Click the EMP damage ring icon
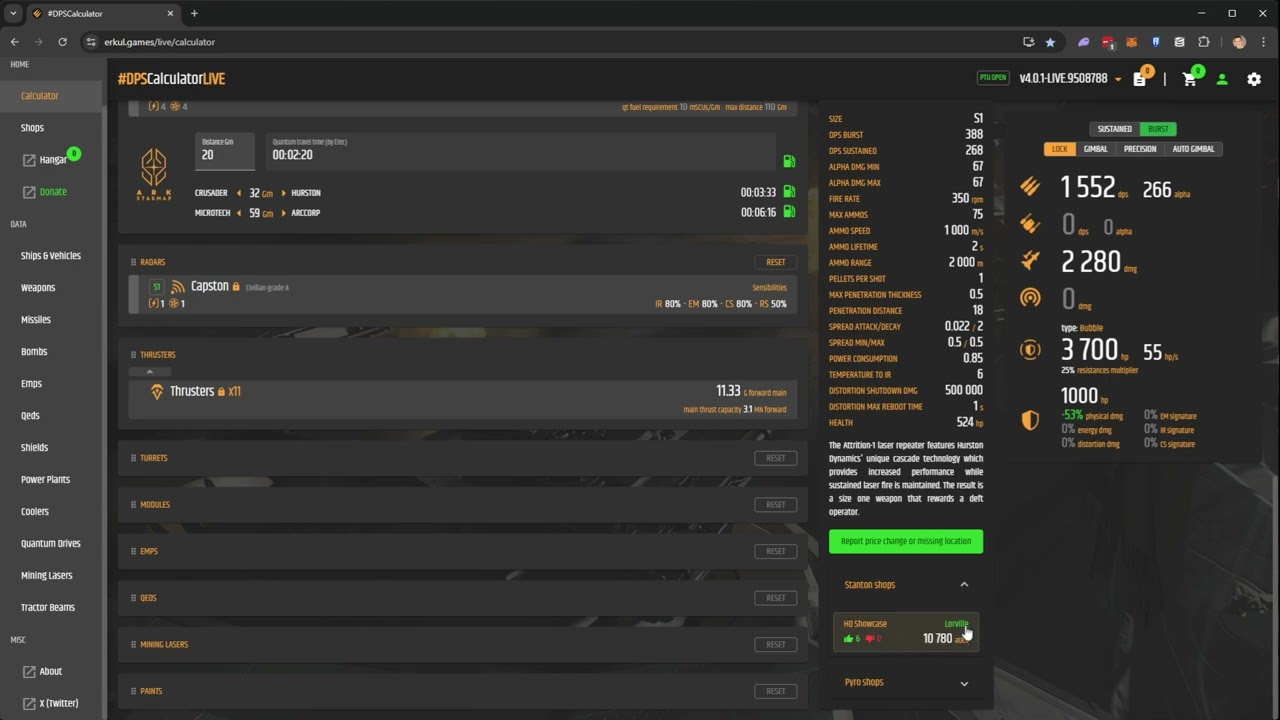This screenshot has width=1280, height=720. pyautogui.click(x=1030, y=297)
